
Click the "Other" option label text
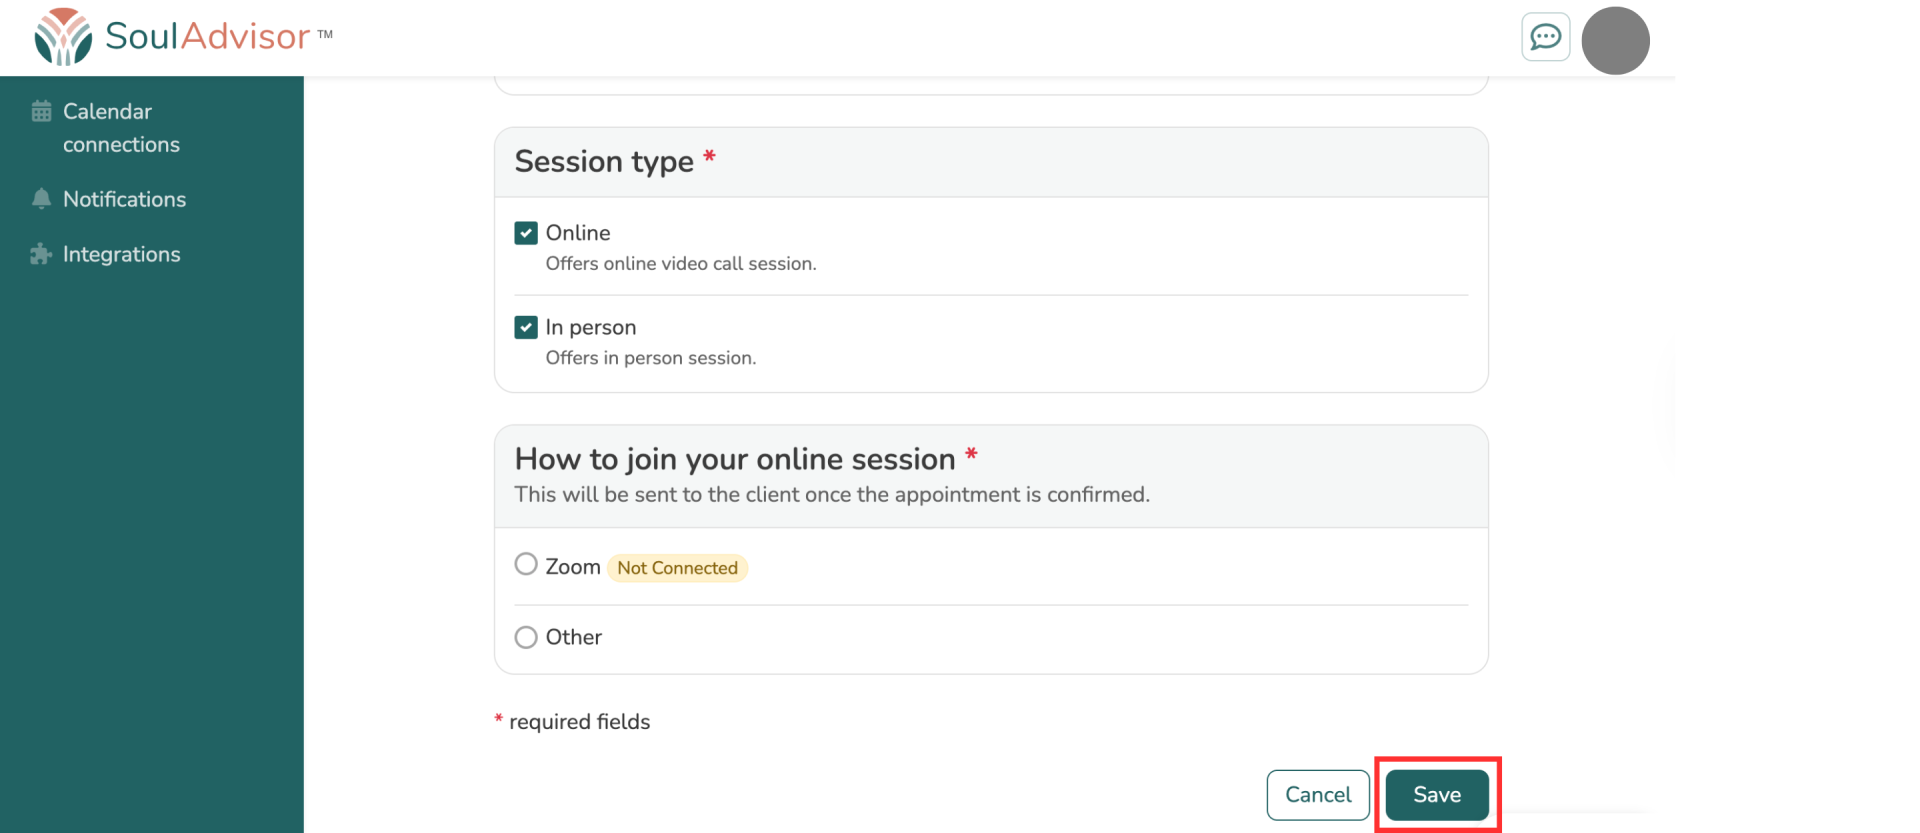[573, 637]
